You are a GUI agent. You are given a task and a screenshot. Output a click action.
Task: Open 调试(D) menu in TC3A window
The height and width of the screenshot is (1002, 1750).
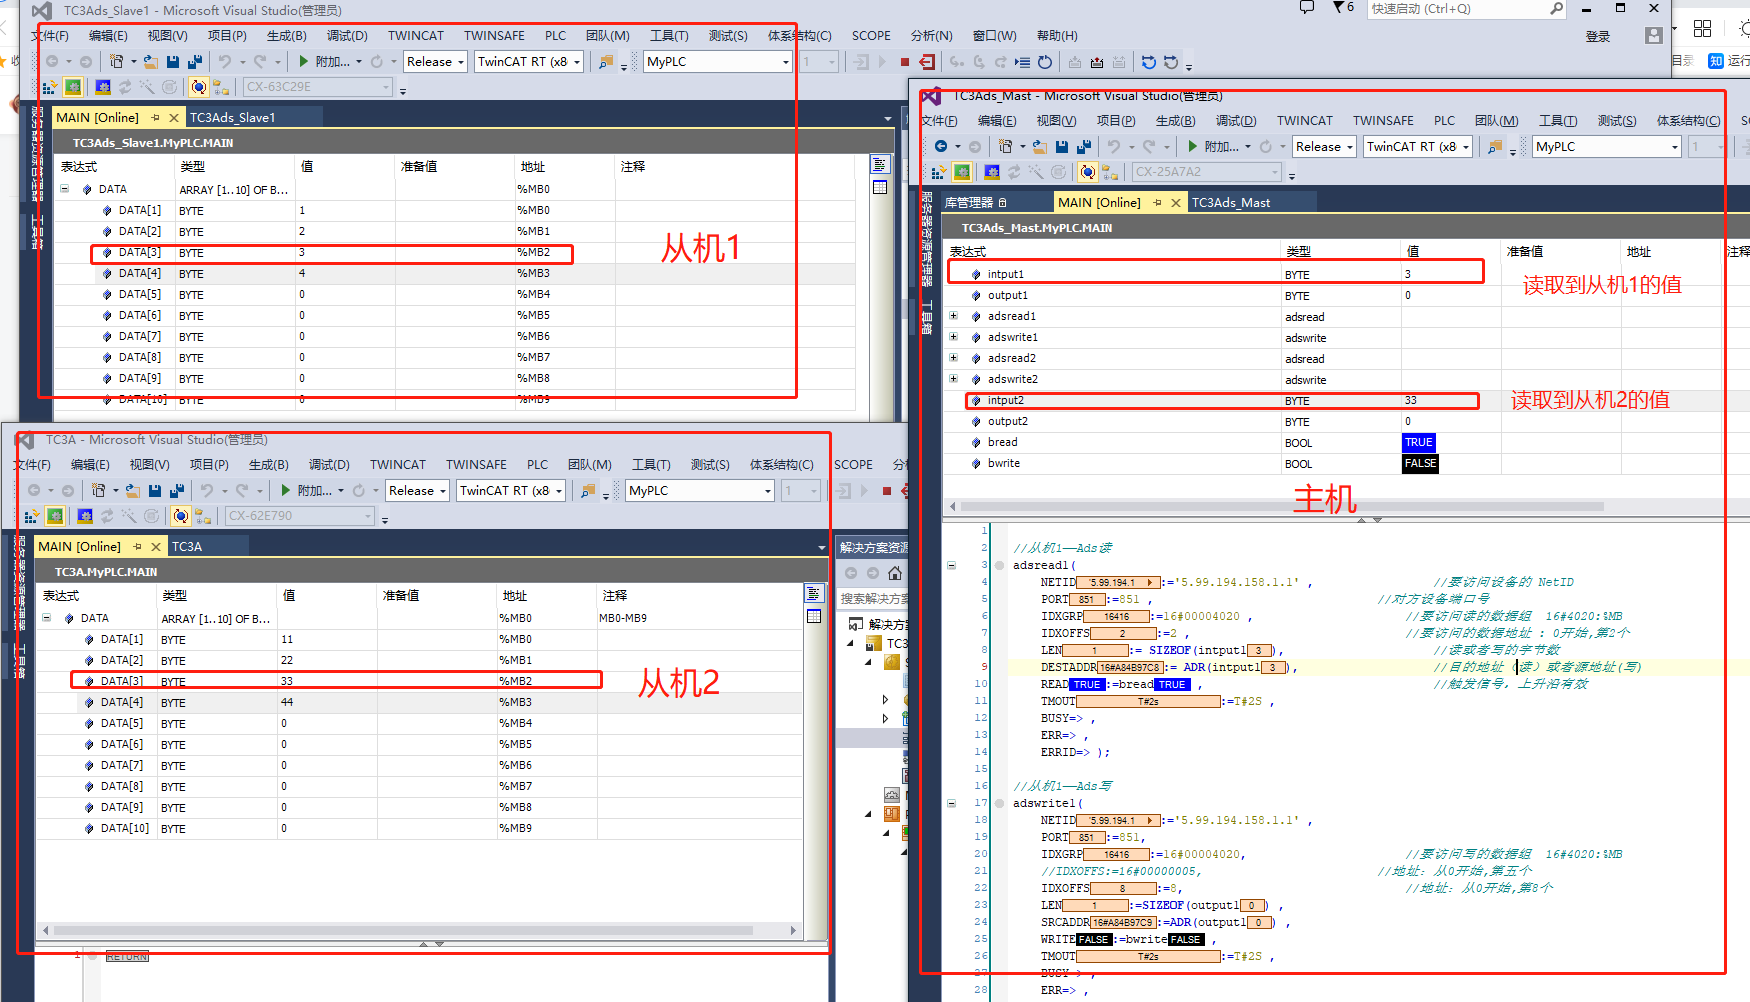click(329, 465)
